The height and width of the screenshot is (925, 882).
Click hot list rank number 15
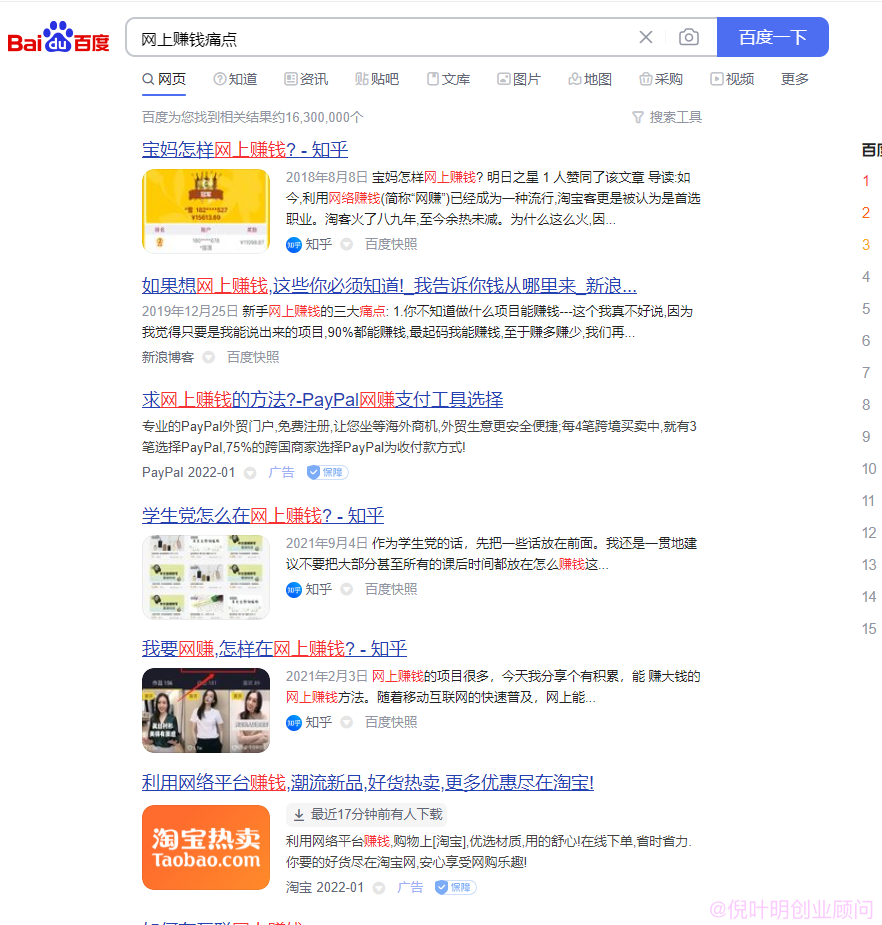pyautogui.click(x=868, y=629)
